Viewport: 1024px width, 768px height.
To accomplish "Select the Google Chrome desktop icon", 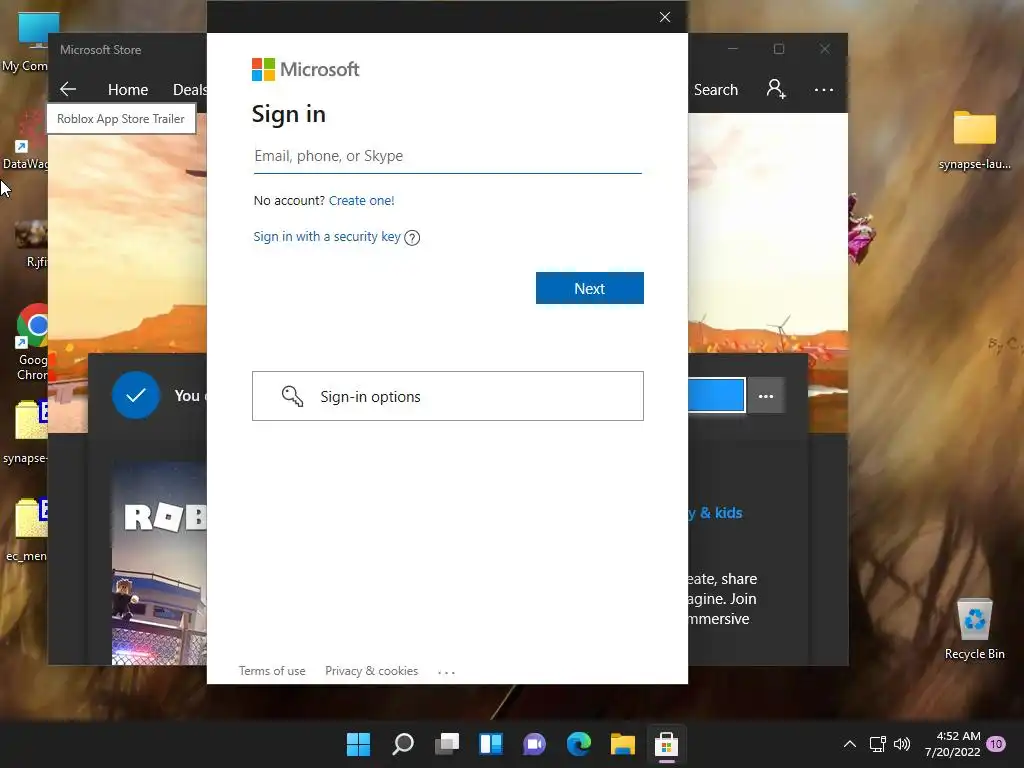I will pos(31,342).
